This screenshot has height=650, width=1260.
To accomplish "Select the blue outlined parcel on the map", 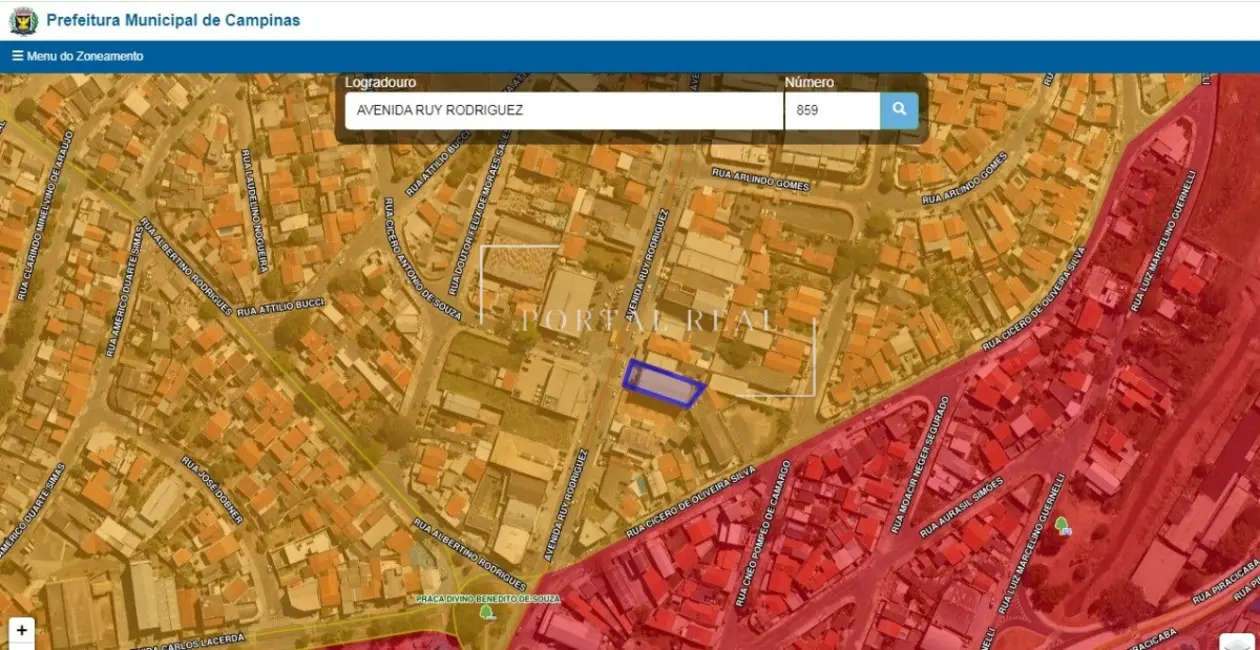I will [x=663, y=384].
